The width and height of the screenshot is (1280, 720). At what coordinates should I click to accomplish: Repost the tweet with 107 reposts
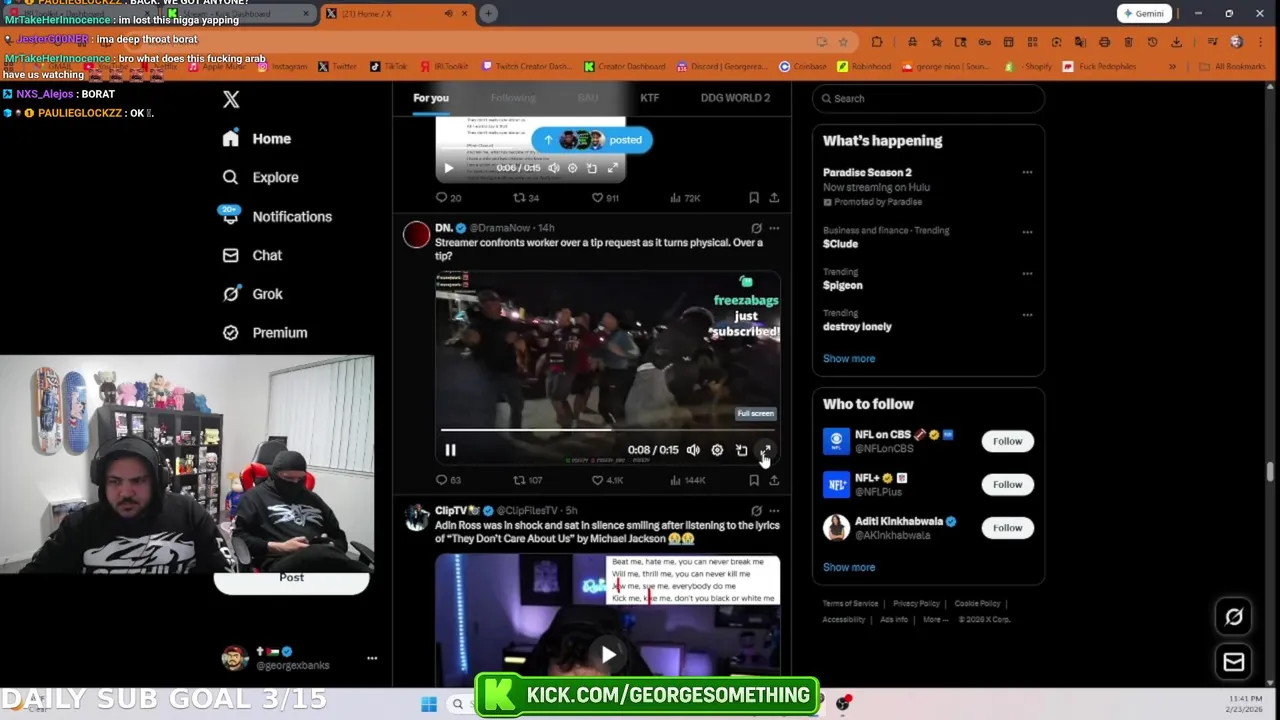(x=528, y=480)
